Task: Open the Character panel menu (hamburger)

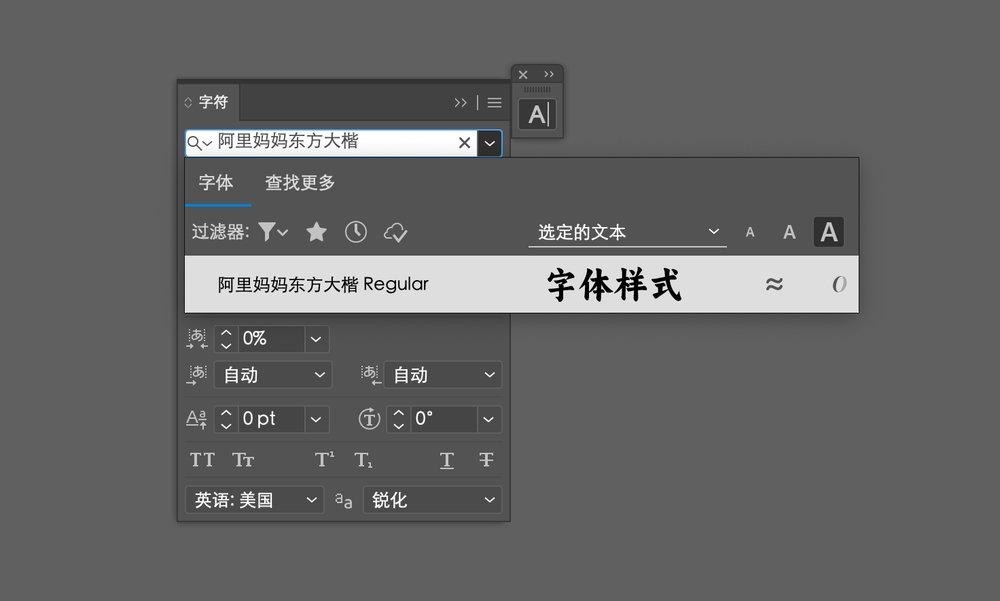Action: coord(494,103)
